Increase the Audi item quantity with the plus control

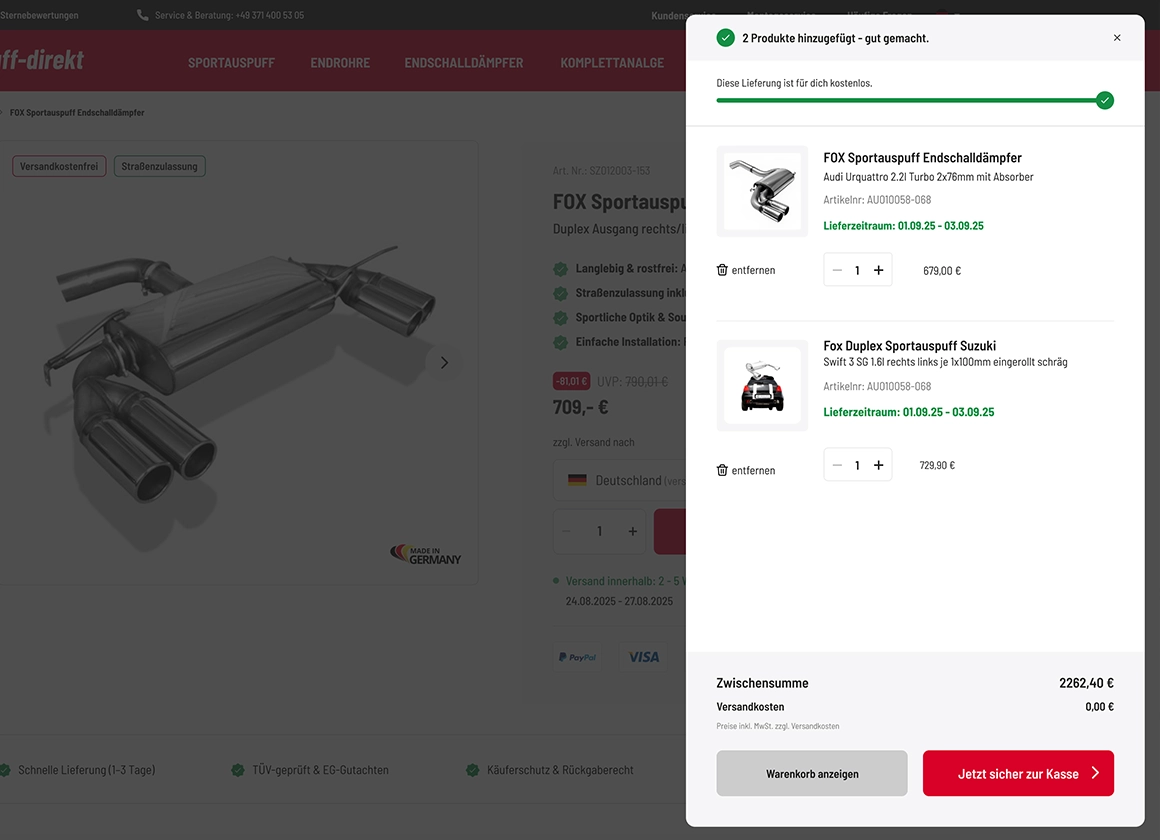tap(879, 269)
